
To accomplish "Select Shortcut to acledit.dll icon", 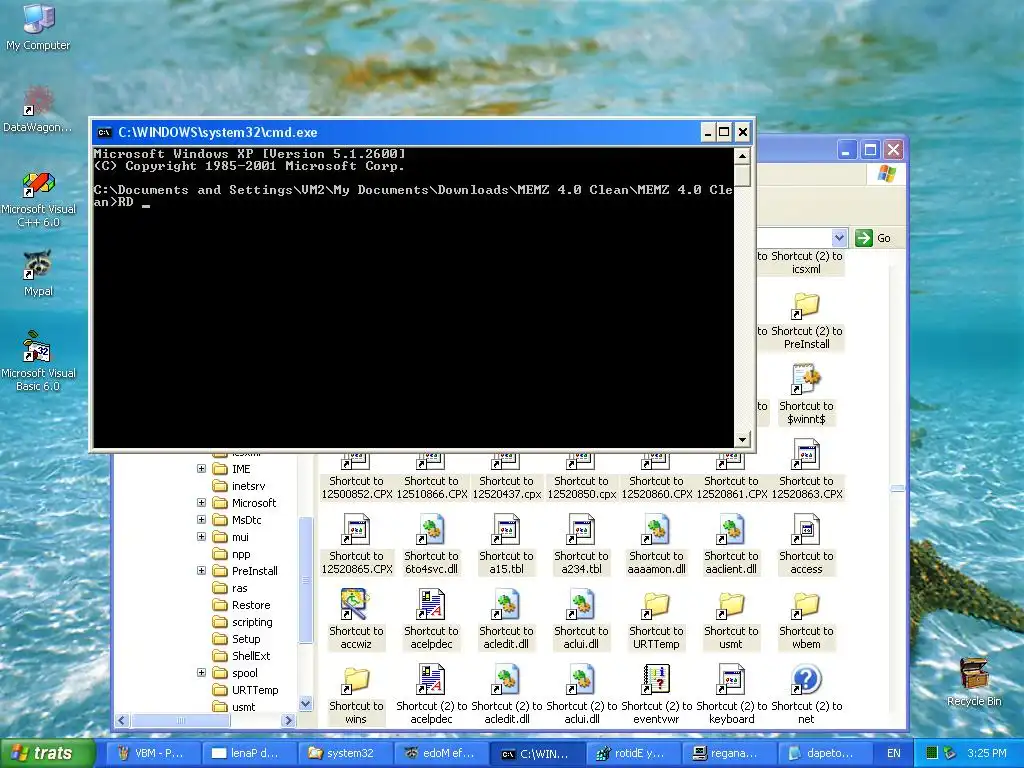I will point(506,619).
